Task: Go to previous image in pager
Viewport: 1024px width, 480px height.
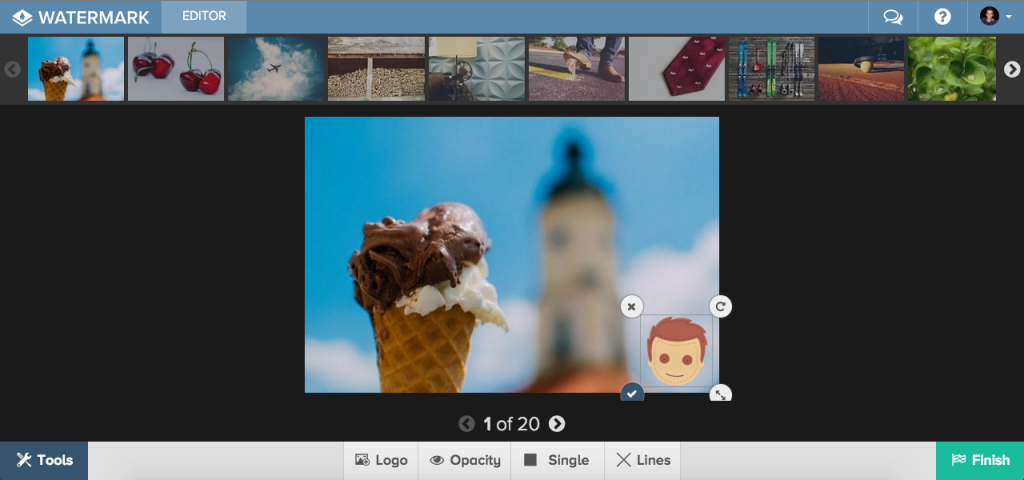Action: pos(466,424)
